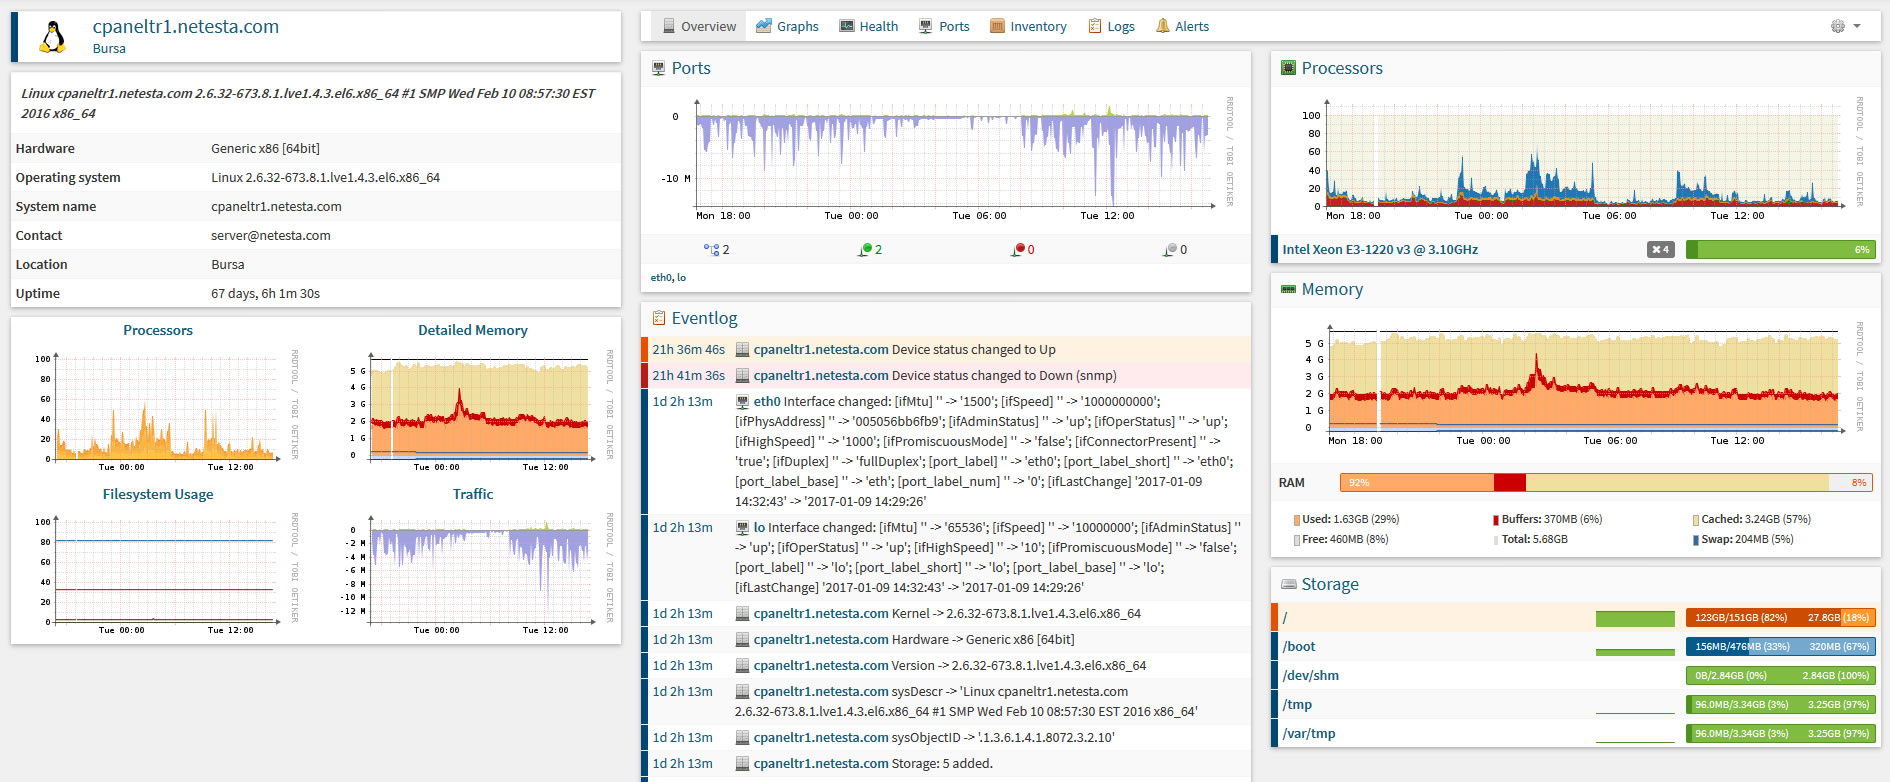Click the Linux penguin device icon
Screen dimensions: 1890x782
[x=52, y=37]
